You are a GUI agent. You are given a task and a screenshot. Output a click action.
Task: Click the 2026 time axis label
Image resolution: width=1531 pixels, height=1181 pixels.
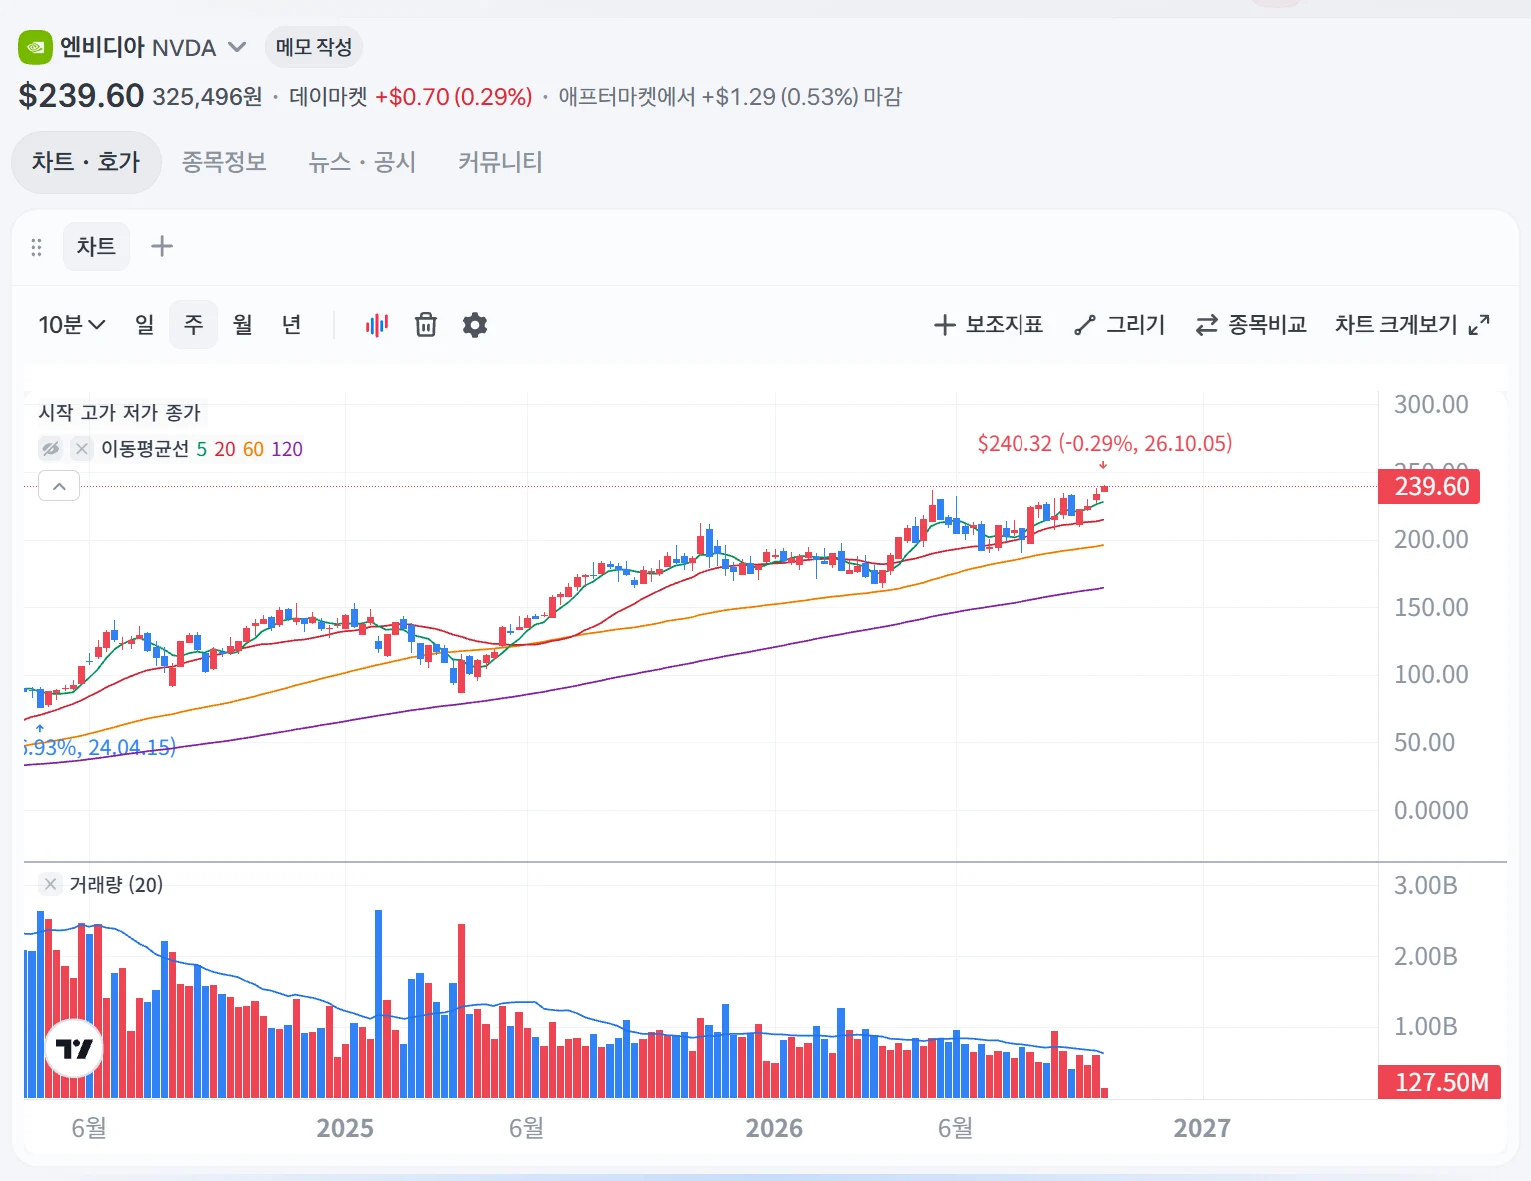pos(774,1128)
